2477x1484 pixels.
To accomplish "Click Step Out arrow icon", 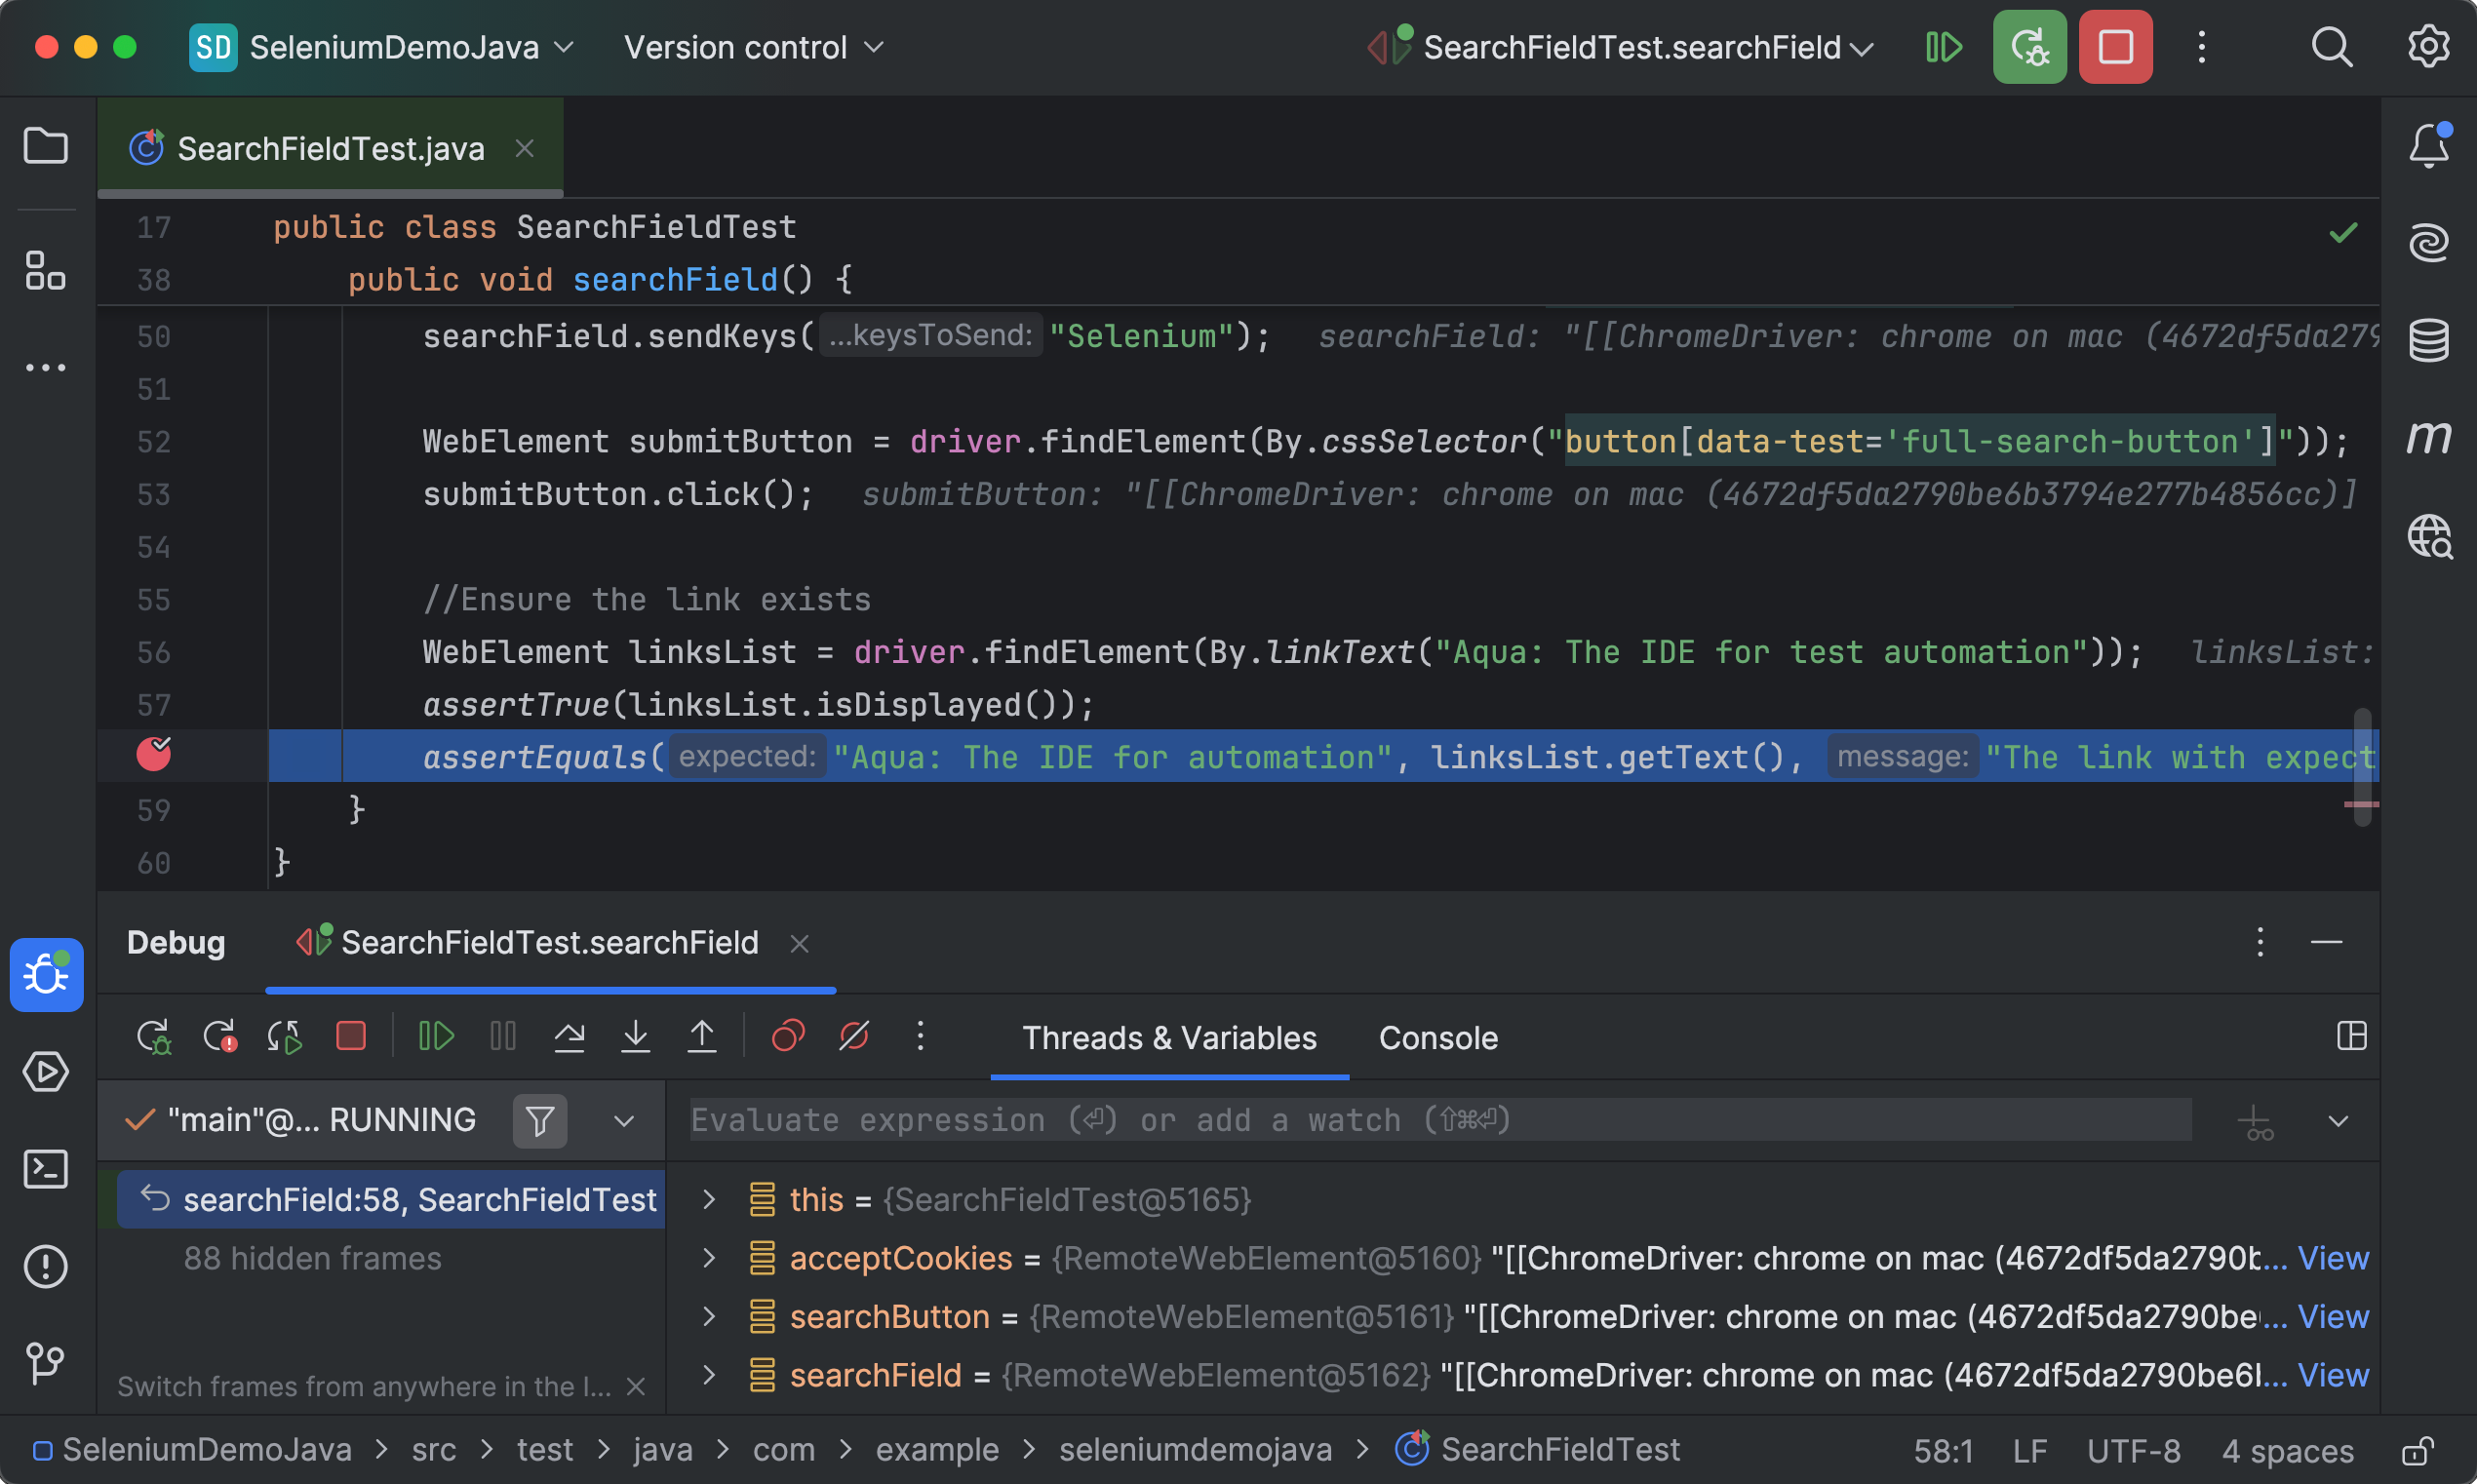I will click(702, 1036).
